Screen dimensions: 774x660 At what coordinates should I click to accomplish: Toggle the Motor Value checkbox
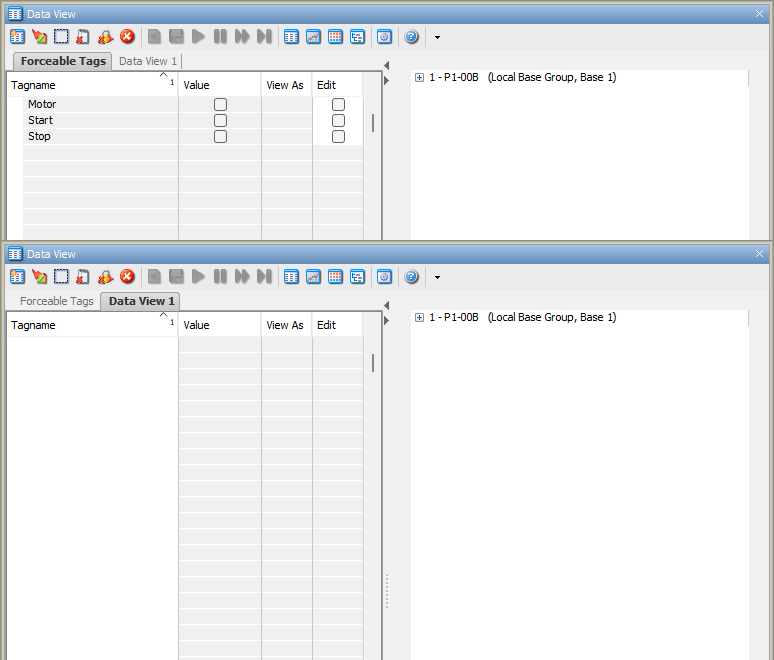[x=220, y=105]
